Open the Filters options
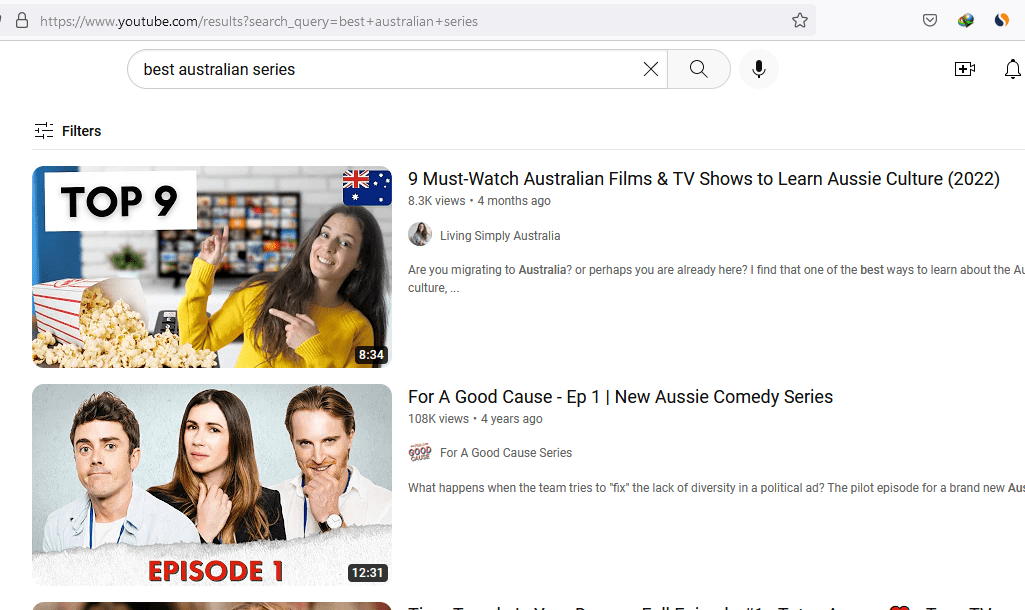Viewport: 1025px width, 610px height. click(x=68, y=131)
